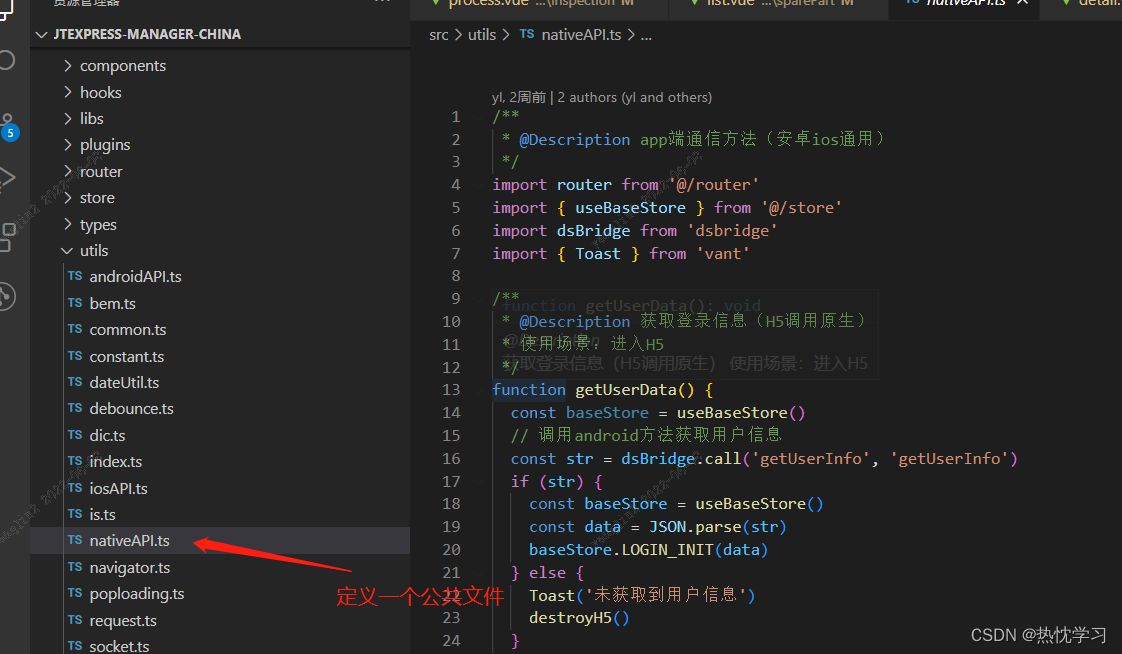
Task: Open is.ts in the explorer
Action: [x=102, y=514]
